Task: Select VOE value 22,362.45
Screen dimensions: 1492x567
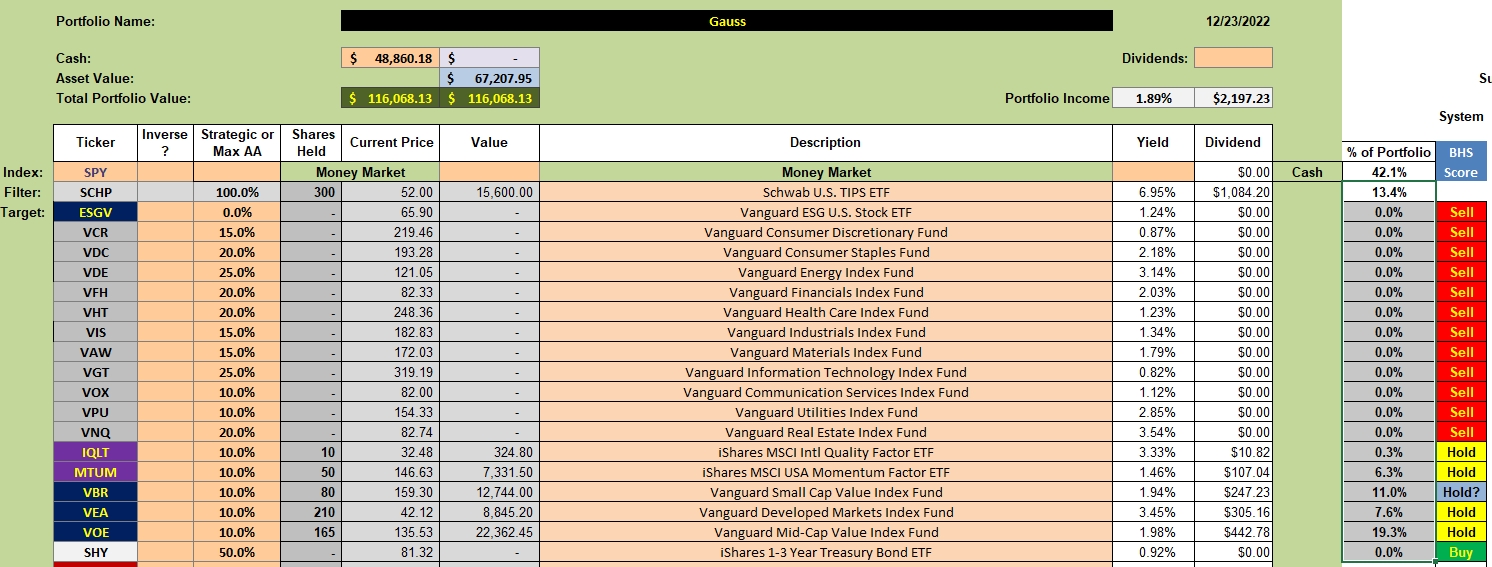Action: pos(490,532)
